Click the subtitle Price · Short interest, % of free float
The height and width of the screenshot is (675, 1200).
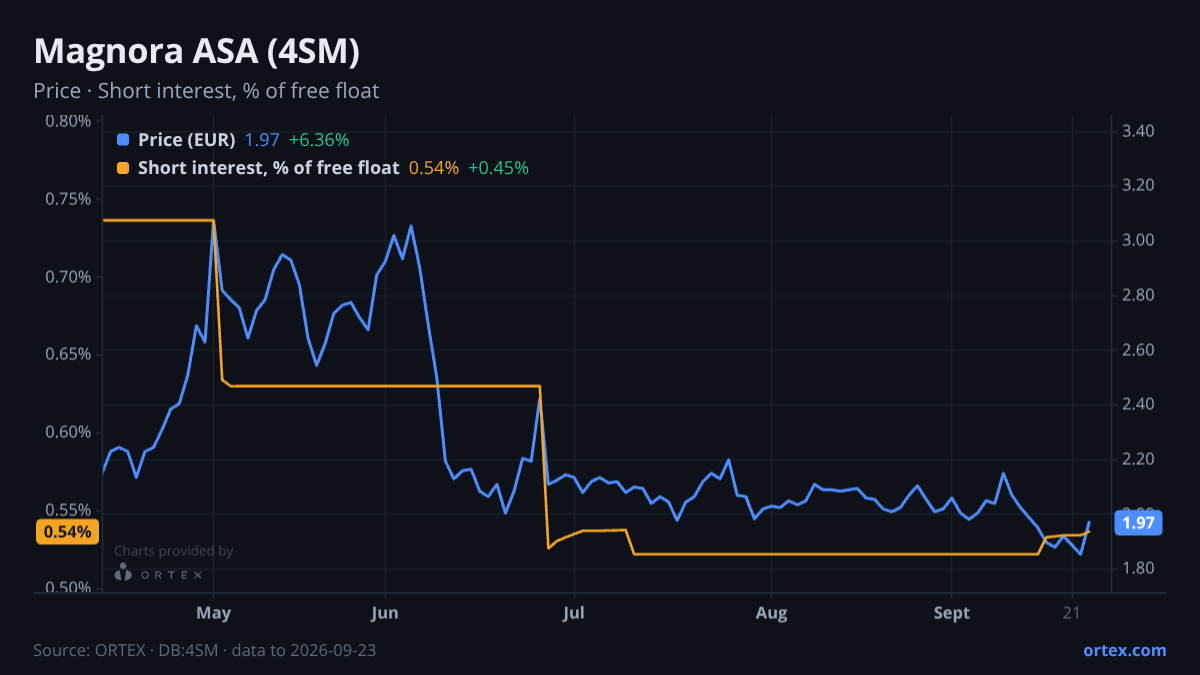pos(206,91)
